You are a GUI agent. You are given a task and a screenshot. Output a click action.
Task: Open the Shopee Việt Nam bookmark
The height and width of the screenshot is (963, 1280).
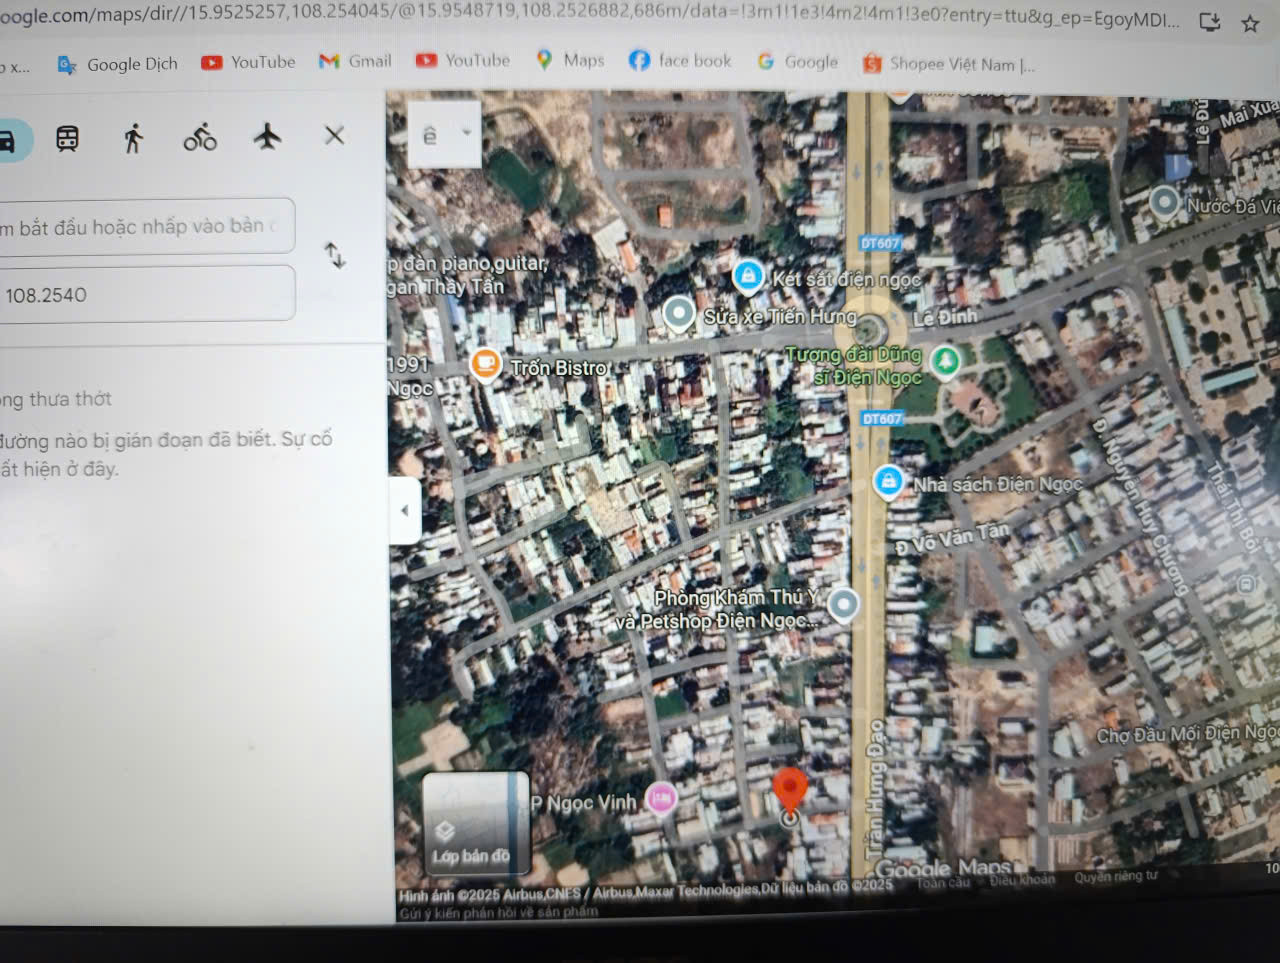[x=948, y=64]
